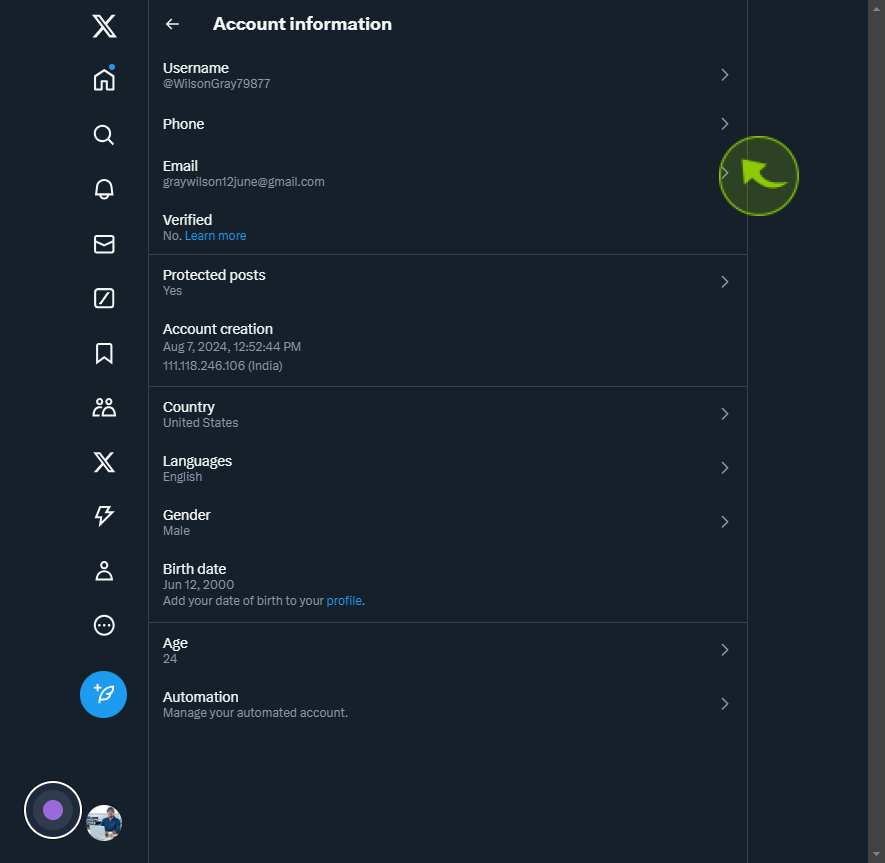The width and height of the screenshot is (885, 863).
Task: Expand the Protected posts chevron
Action: point(725,282)
